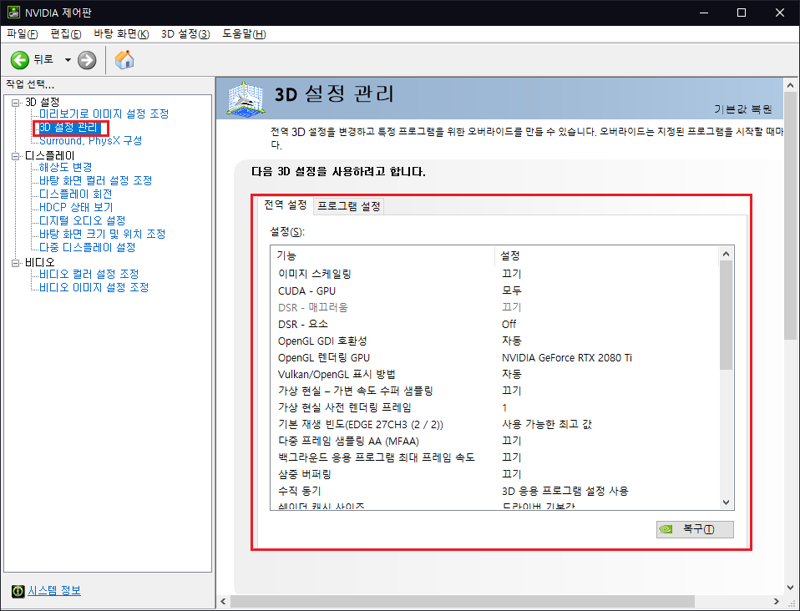Screen dimensions: 800x611
Task: Select 다중 프레임 샘플링 AA (MFAA) row
Action: tap(497, 441)
